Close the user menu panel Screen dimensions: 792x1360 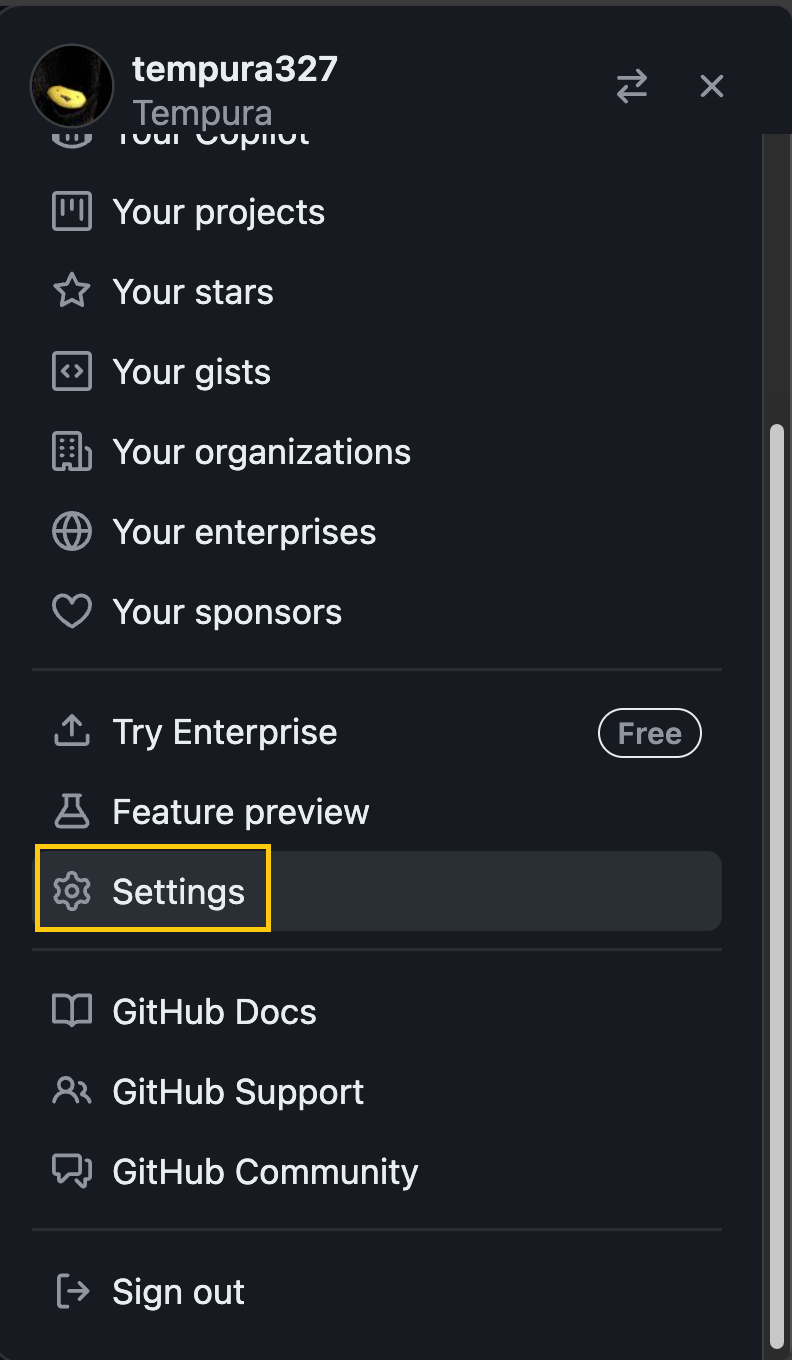coord(711,87)
